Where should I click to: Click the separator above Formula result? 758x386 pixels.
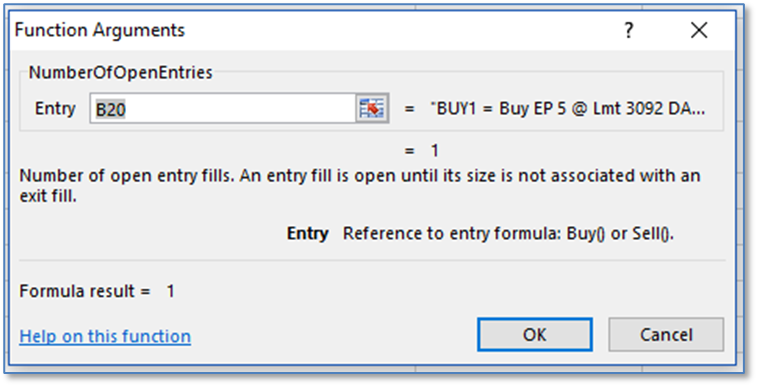tap(372, 261)
